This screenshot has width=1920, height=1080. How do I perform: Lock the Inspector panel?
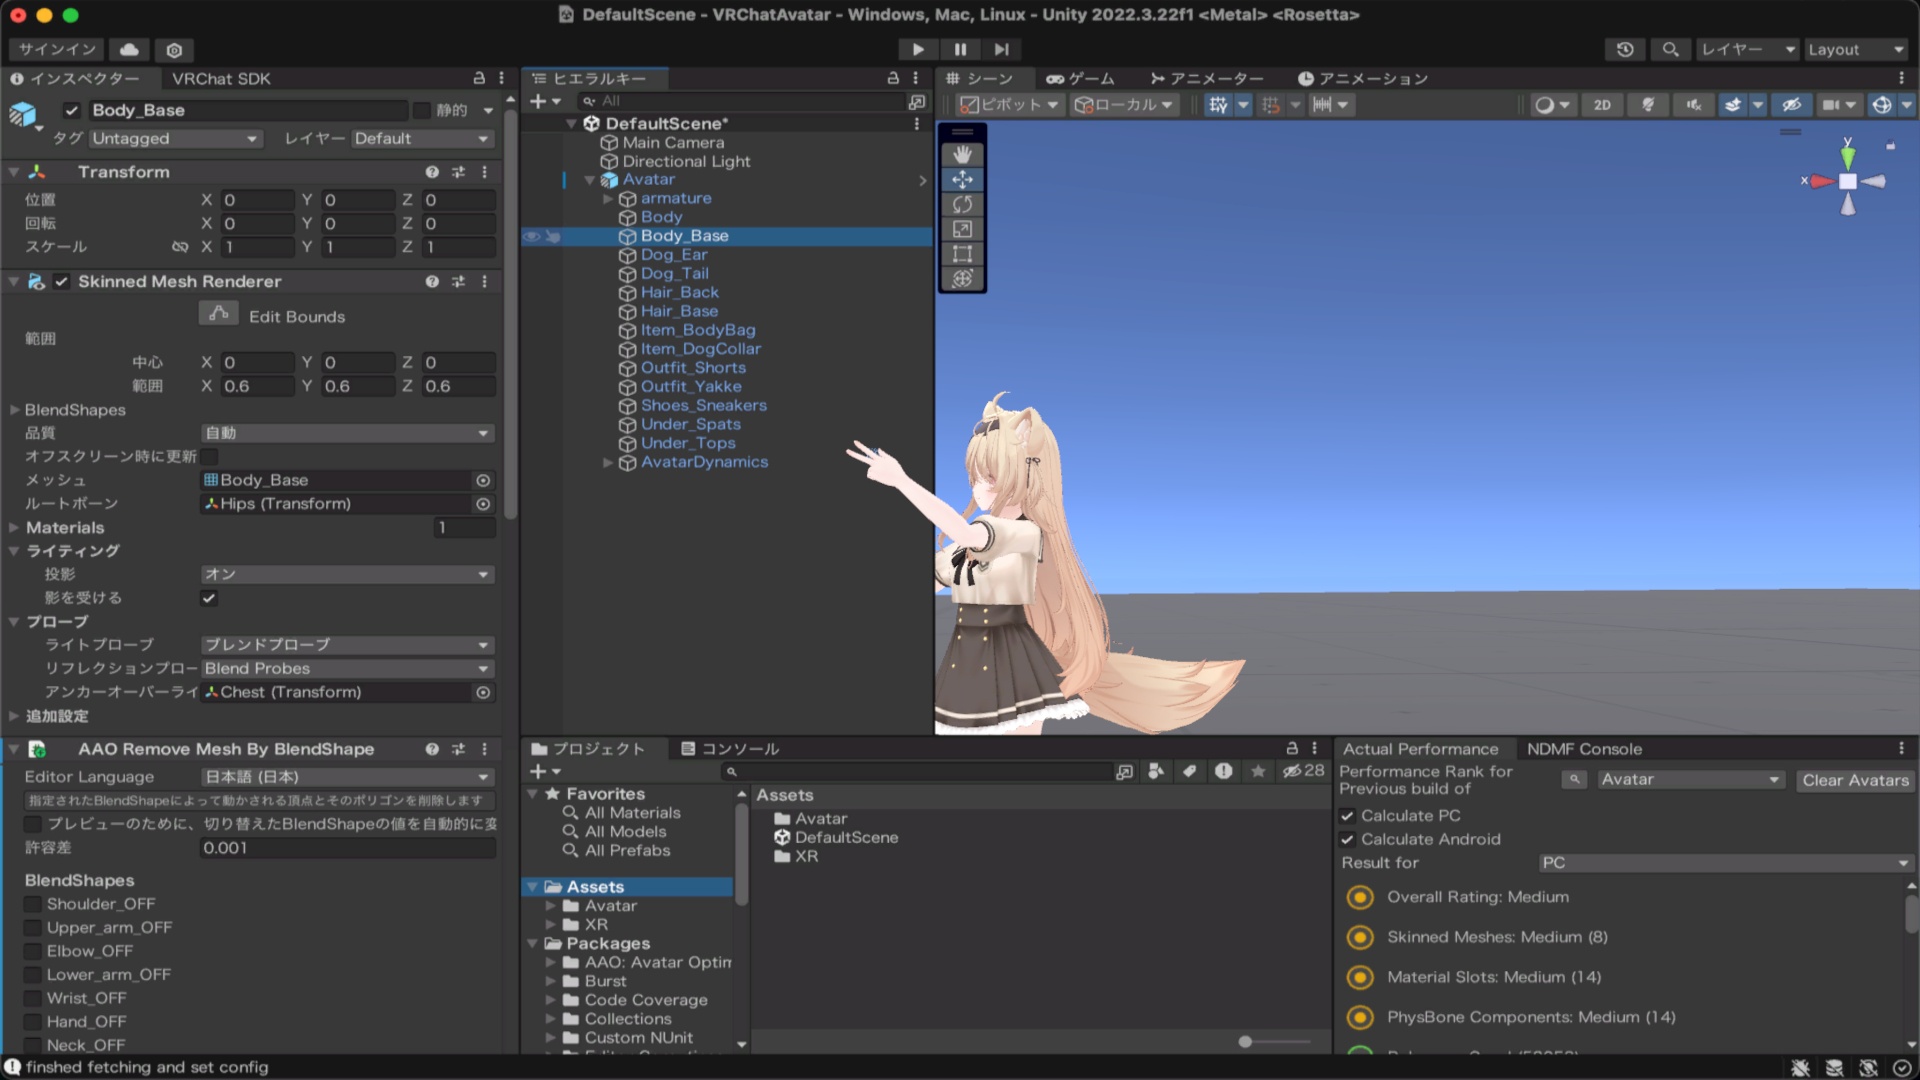point(479,78)
